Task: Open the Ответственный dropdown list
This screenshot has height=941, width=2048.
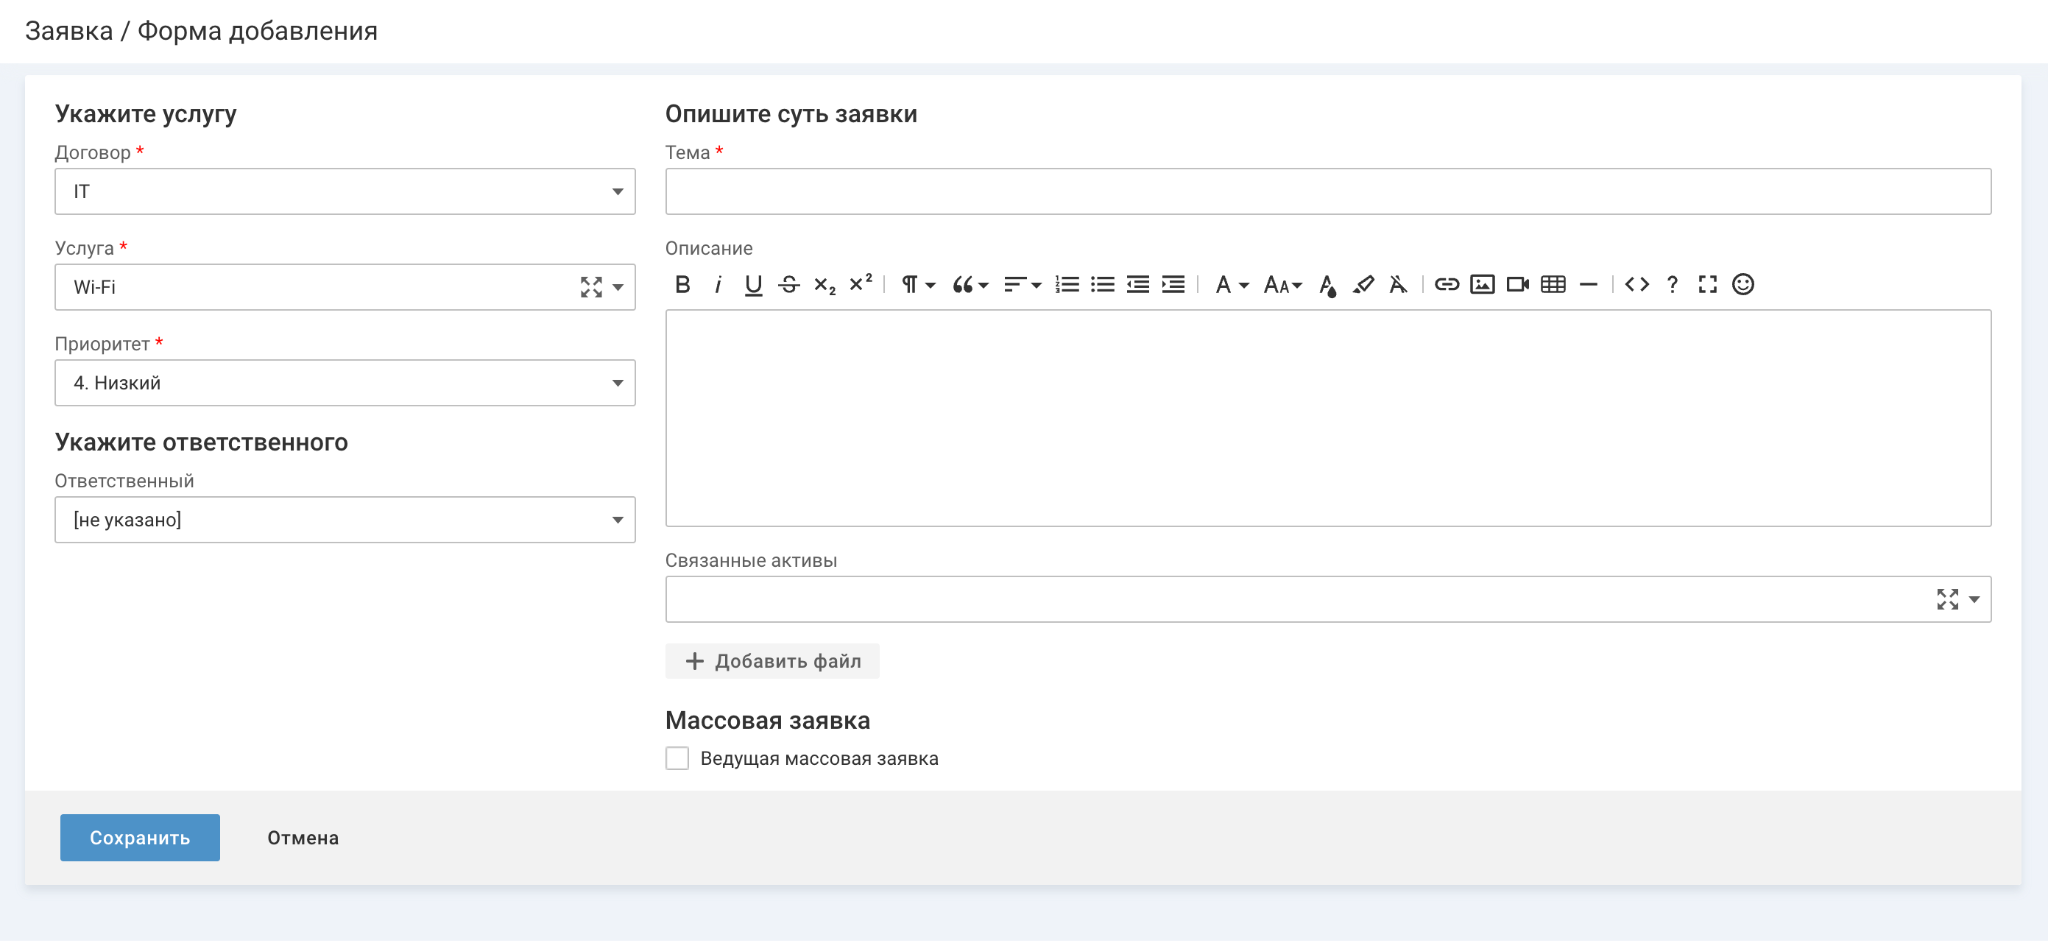Action: tap(344, 520)
